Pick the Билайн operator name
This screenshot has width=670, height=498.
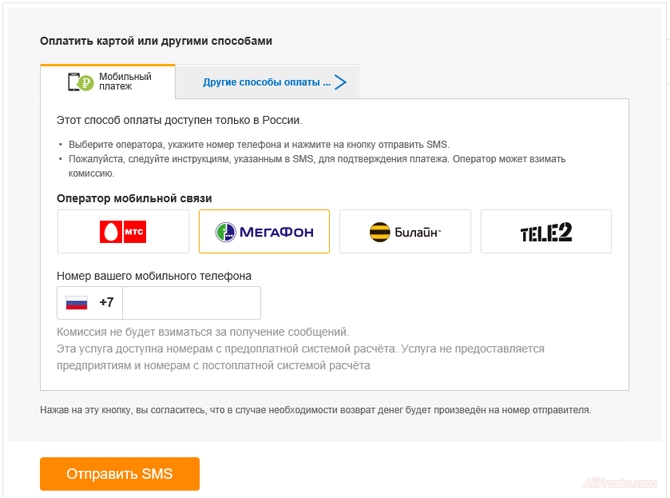pyautogui.click(x=417, y=232)
